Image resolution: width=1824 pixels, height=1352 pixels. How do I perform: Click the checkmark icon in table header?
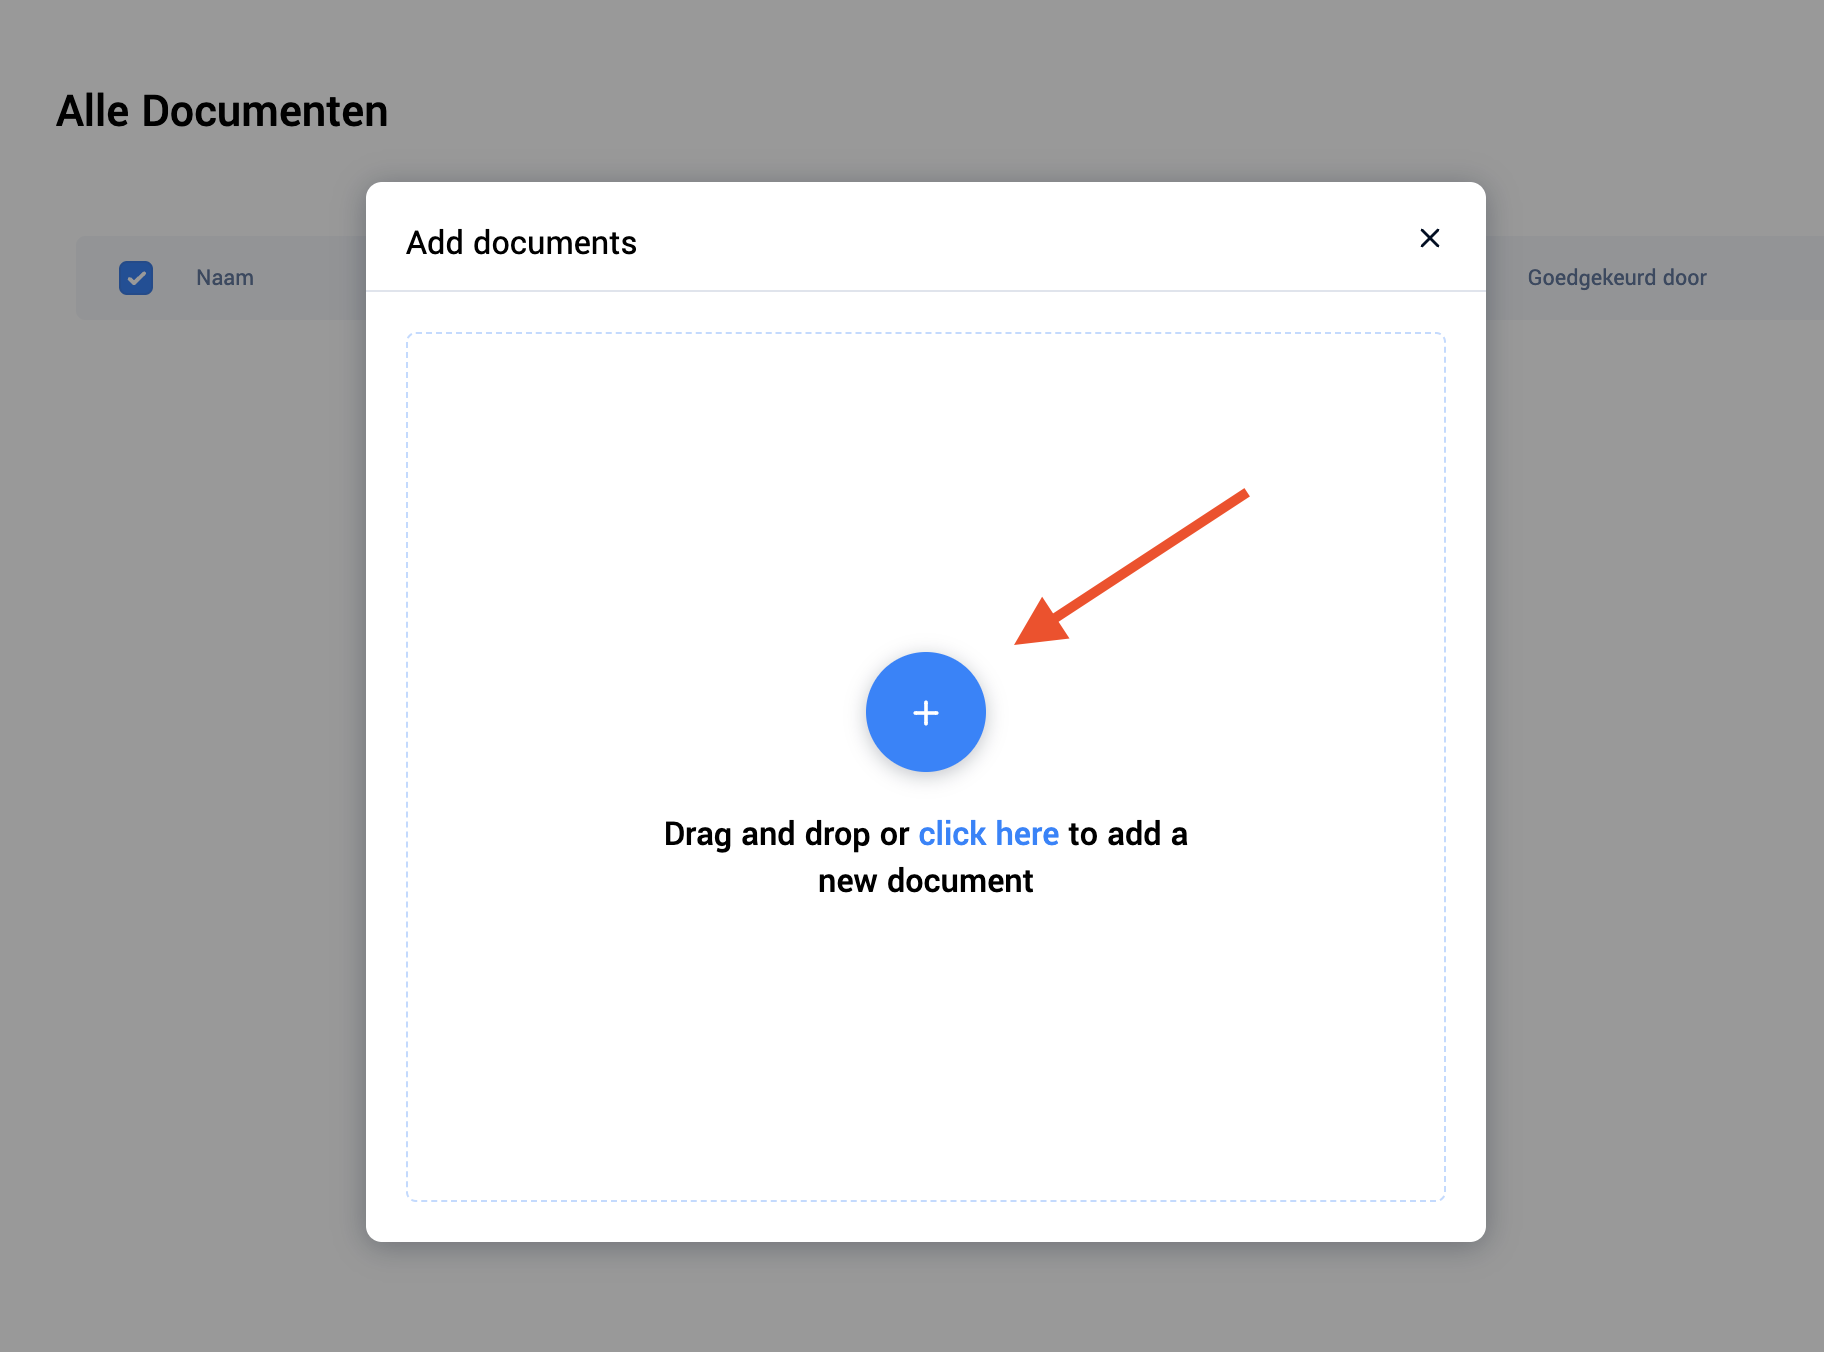click(136, 278)
